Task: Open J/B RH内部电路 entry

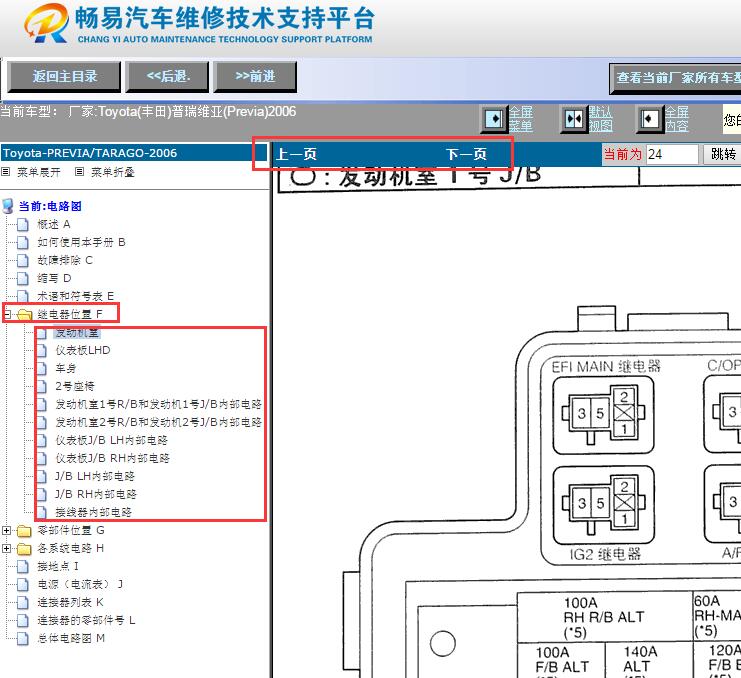Action: 96,494
